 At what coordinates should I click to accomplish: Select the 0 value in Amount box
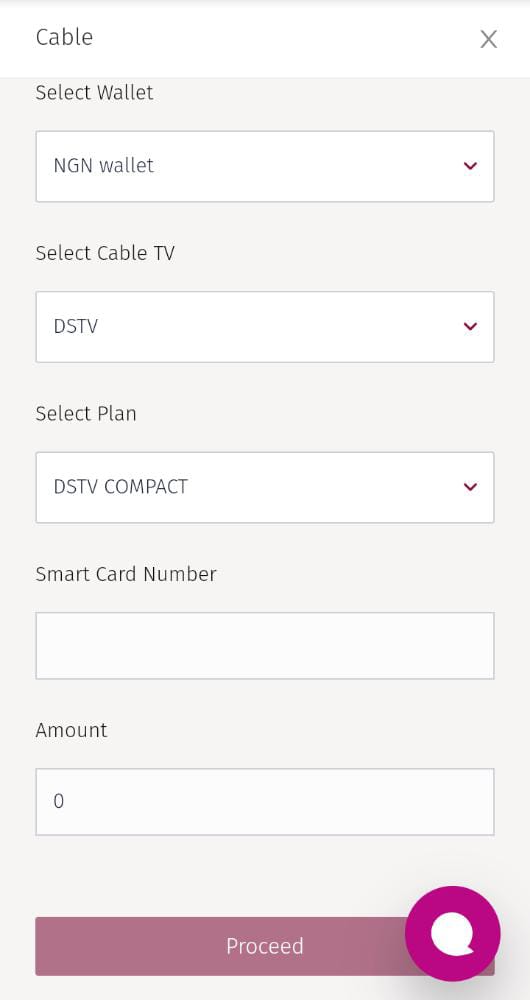coord(59,802)
